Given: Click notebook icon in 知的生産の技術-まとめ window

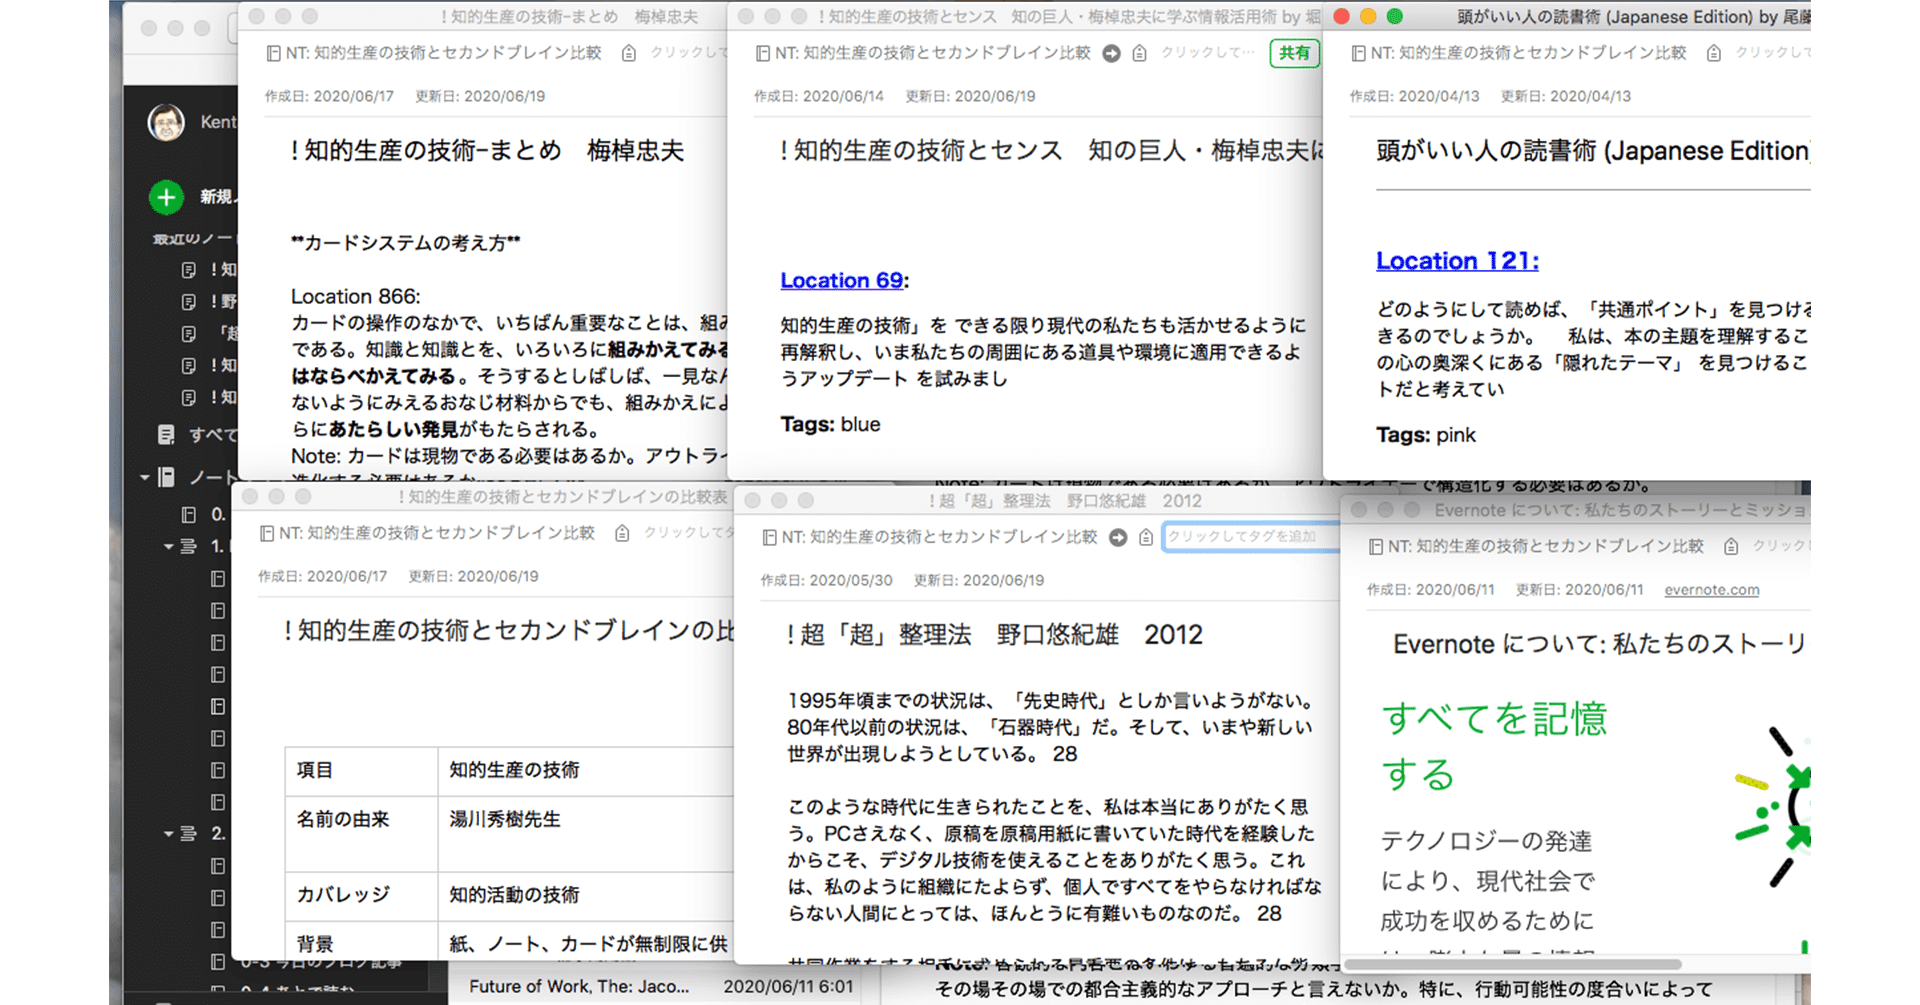Looking at the screenshot, I should tap(273, 53).
